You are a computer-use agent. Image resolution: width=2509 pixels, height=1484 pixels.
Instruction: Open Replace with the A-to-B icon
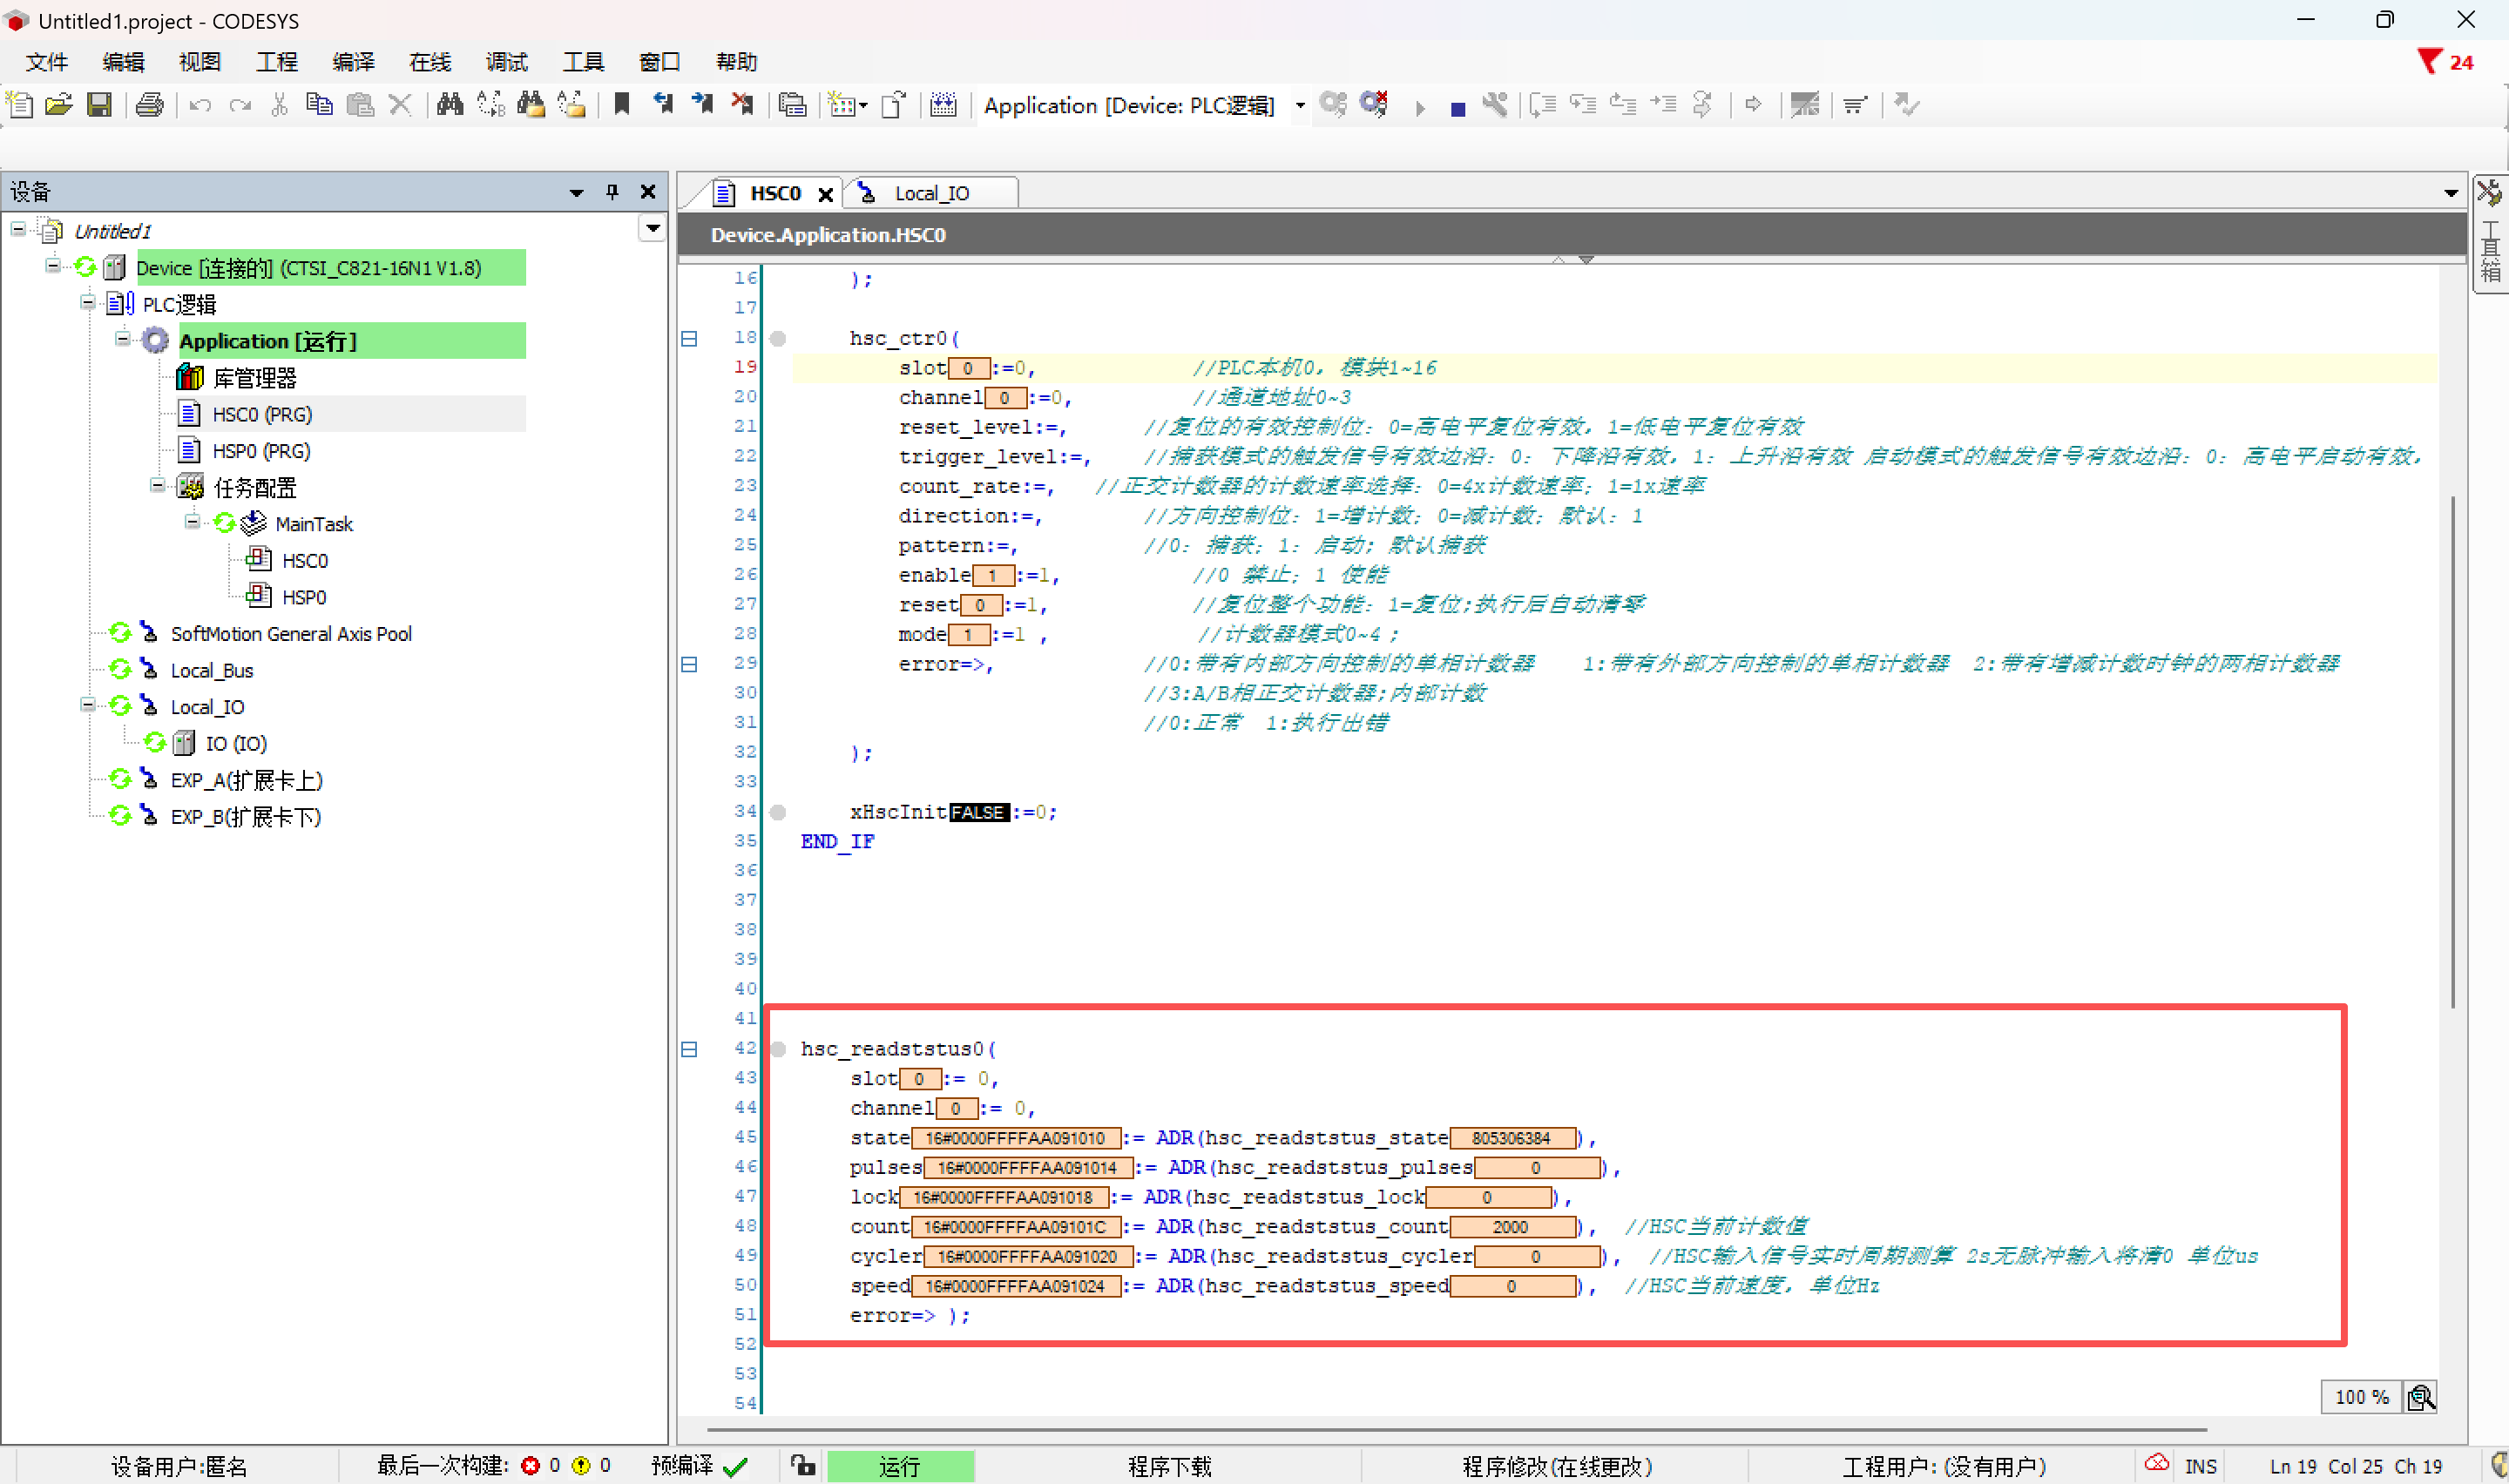[491, 104]
